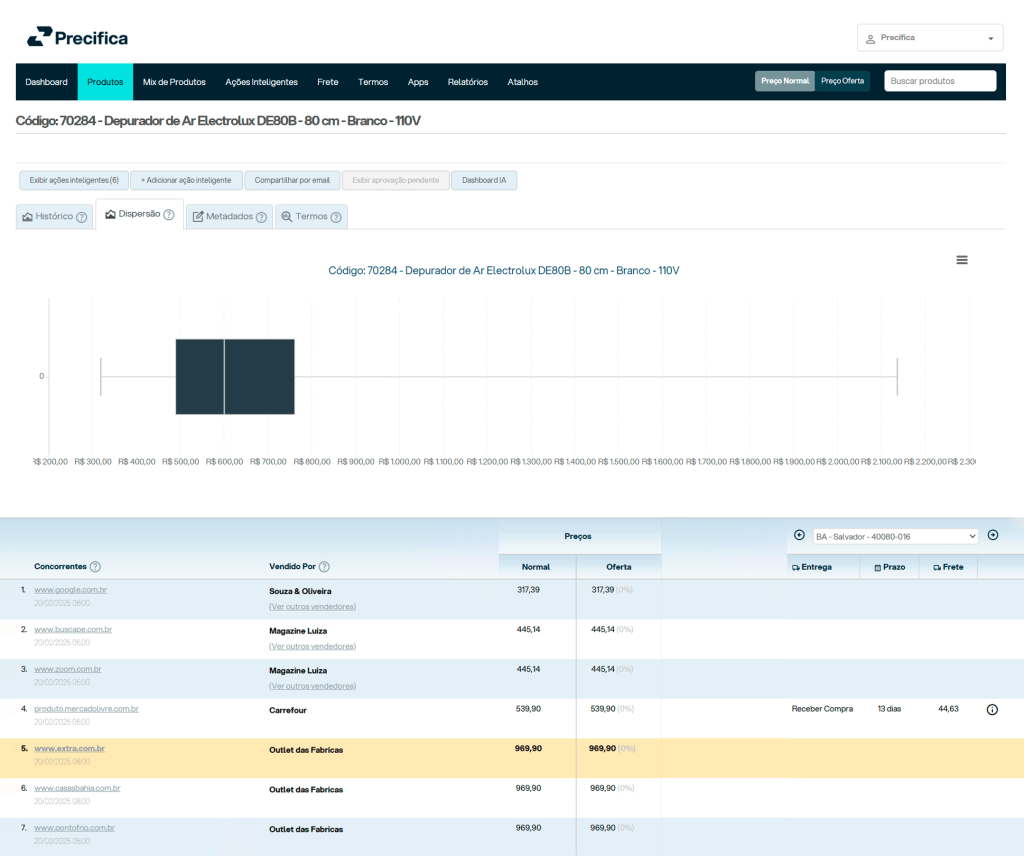Click the previous location arrow icon

click(x=799, y=535)
